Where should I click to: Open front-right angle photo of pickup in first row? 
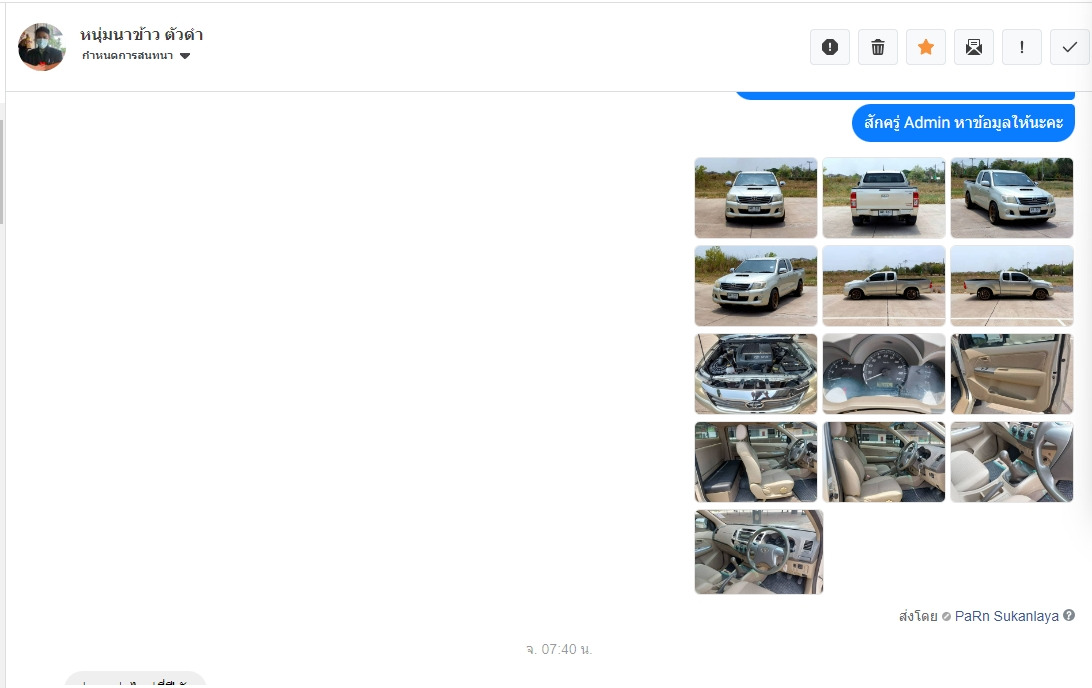point(1012,198)
